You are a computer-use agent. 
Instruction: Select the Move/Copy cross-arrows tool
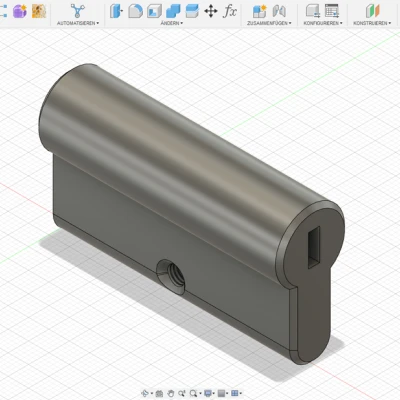[x=211, y=11]
